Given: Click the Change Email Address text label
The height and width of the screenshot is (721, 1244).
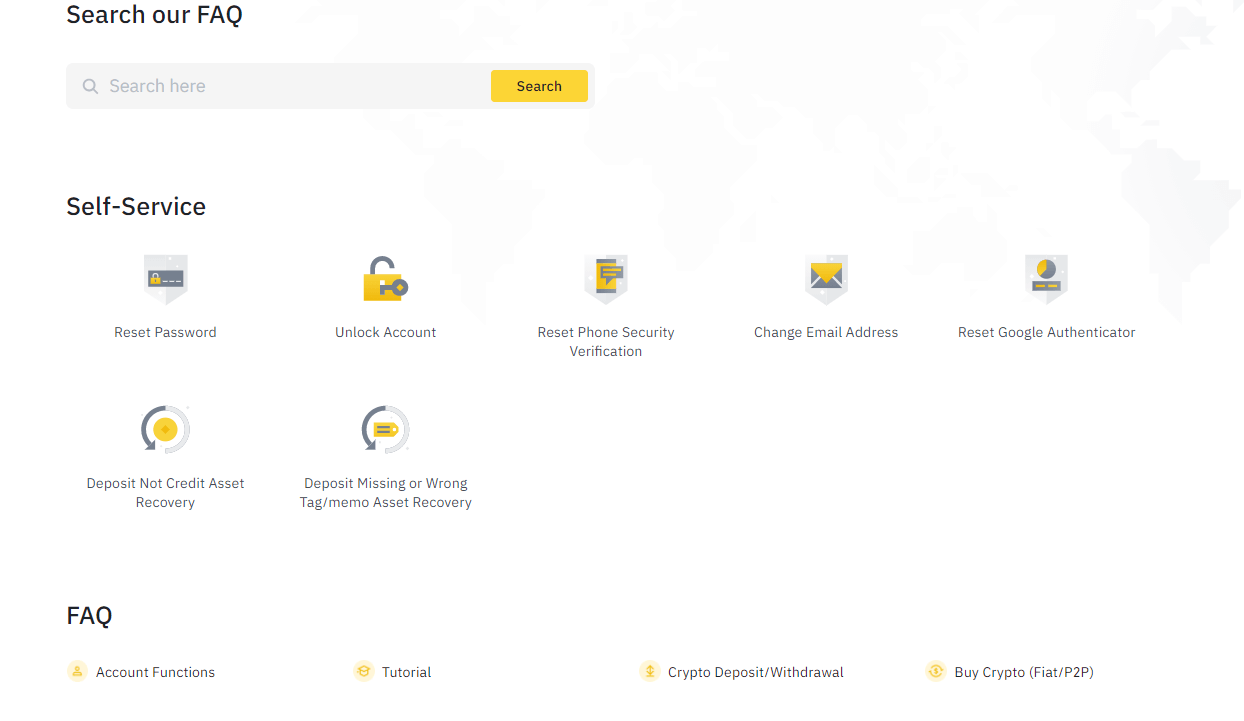Looking at the screenshot, I should [826, 333].
